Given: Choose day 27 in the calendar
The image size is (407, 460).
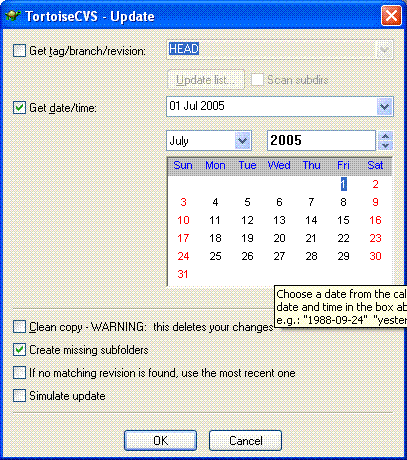Looking at the screenshot, I should pyautogui.click(x=279, y=256).
